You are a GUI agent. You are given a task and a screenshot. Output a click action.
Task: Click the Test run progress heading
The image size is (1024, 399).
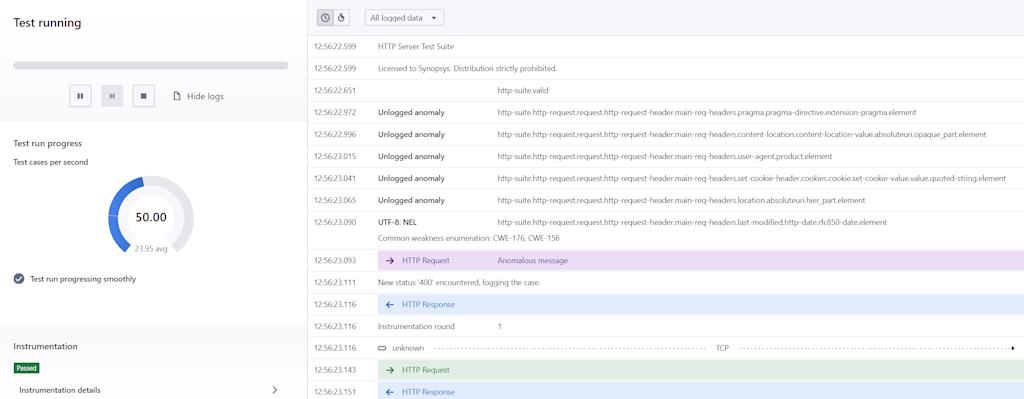pos(48,143)
